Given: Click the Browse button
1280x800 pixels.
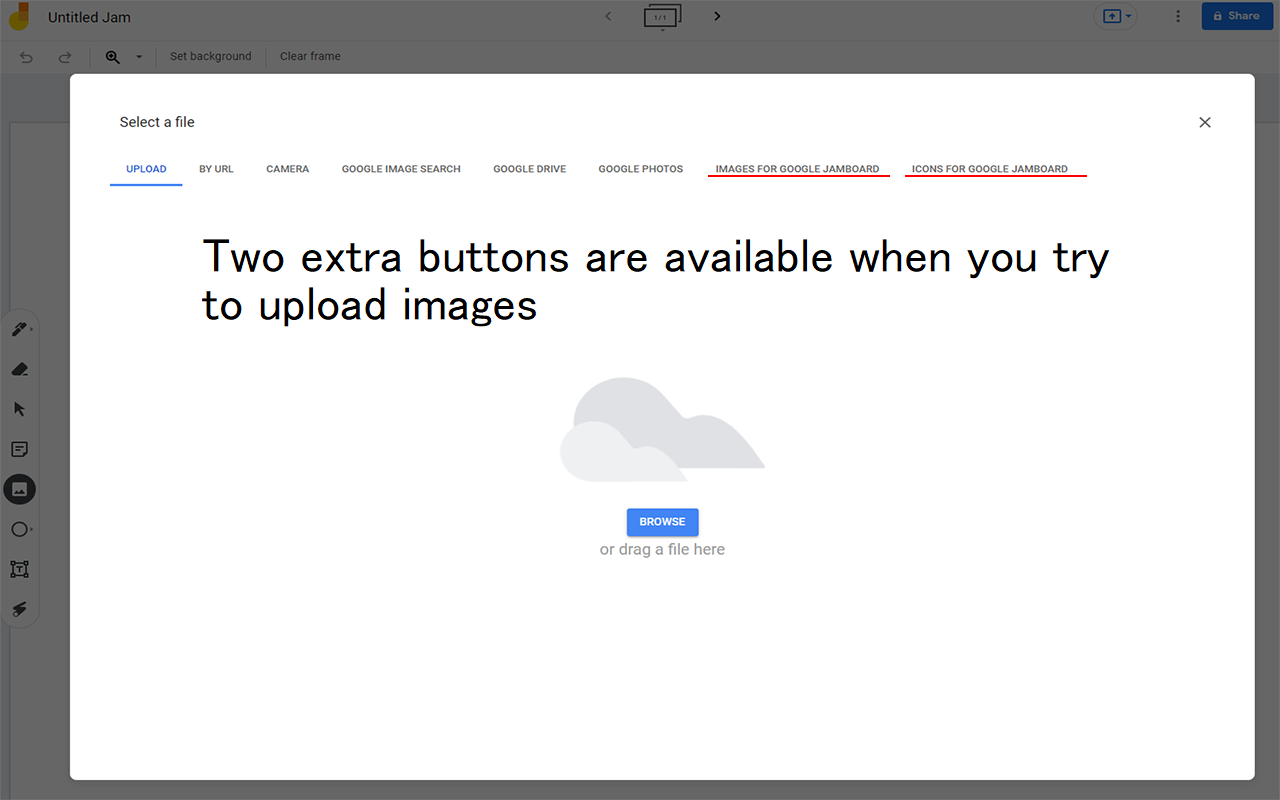Looking at the screenshot, I should click(662, 521).
